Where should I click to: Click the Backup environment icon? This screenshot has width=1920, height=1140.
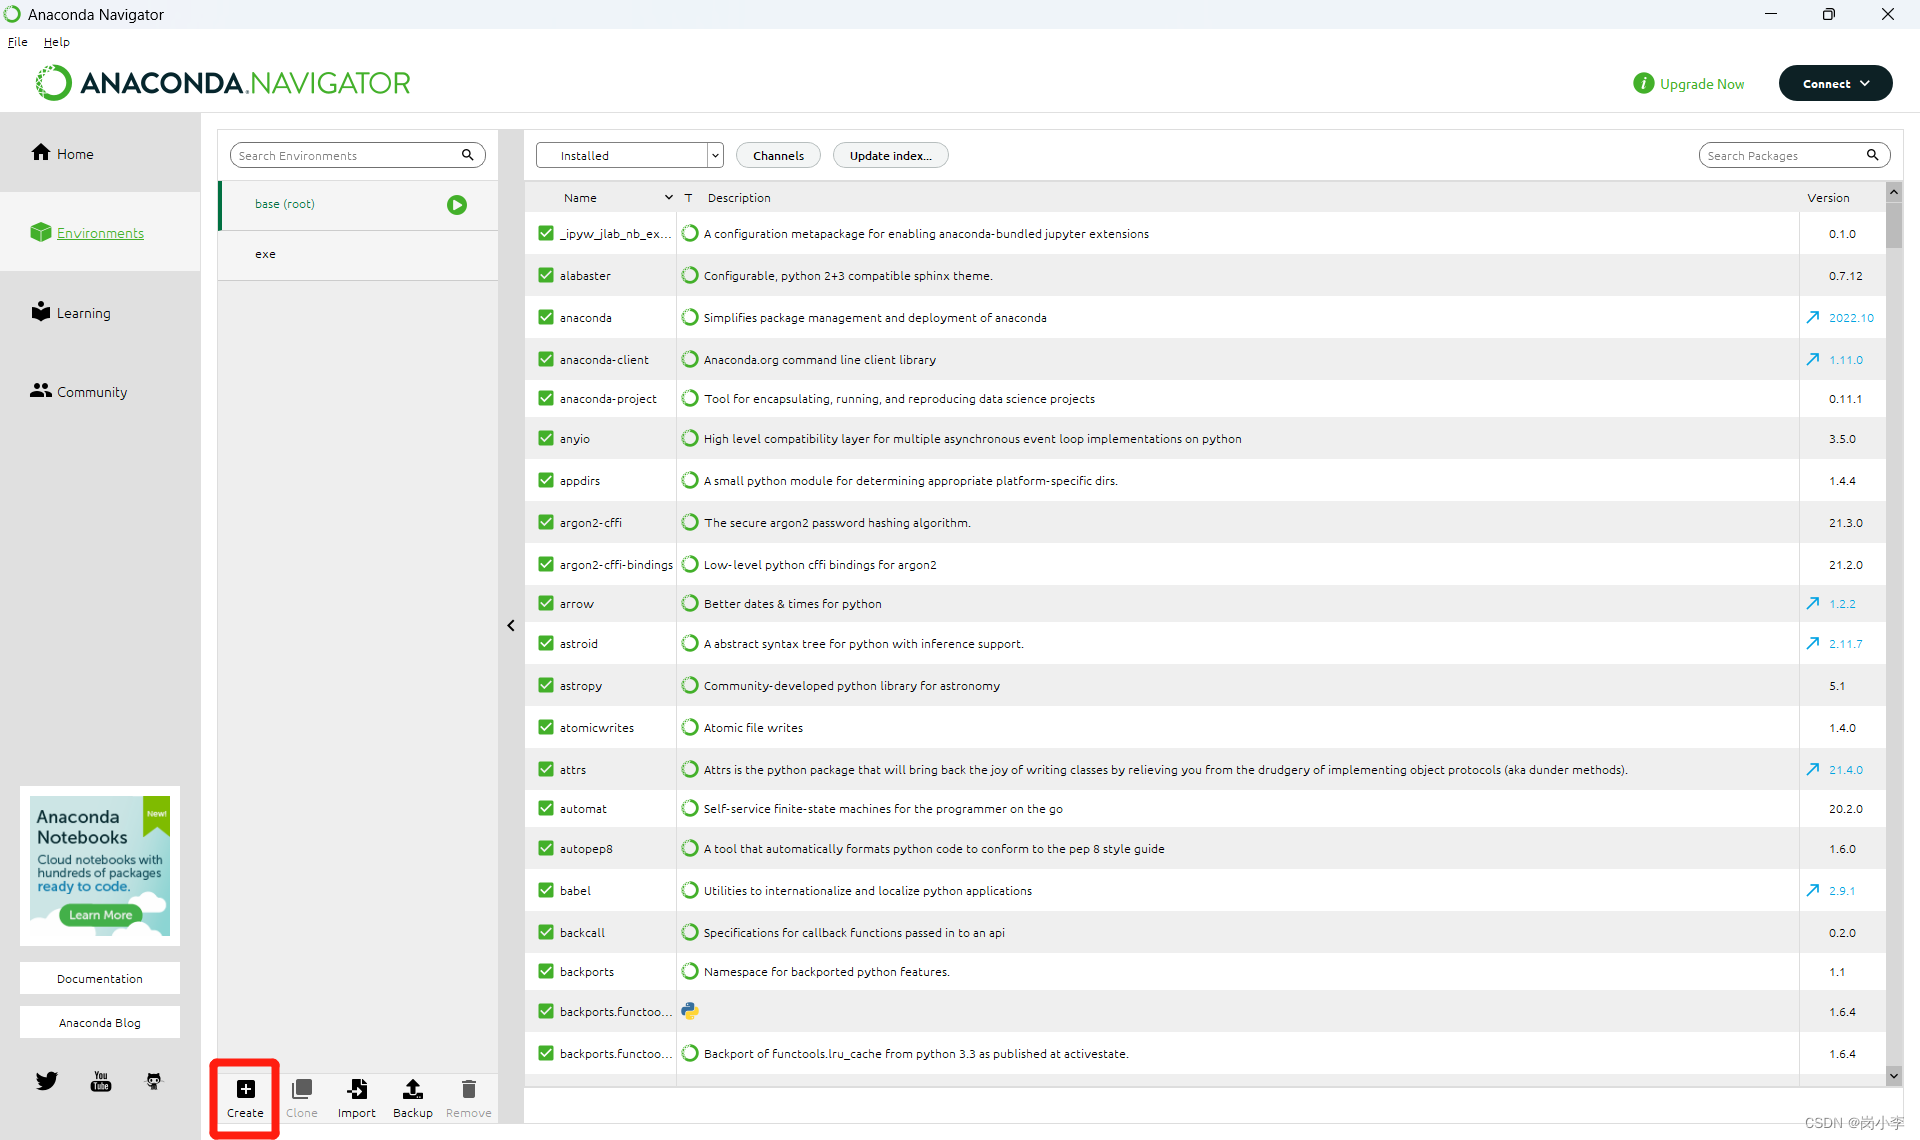coord(412,1089)
